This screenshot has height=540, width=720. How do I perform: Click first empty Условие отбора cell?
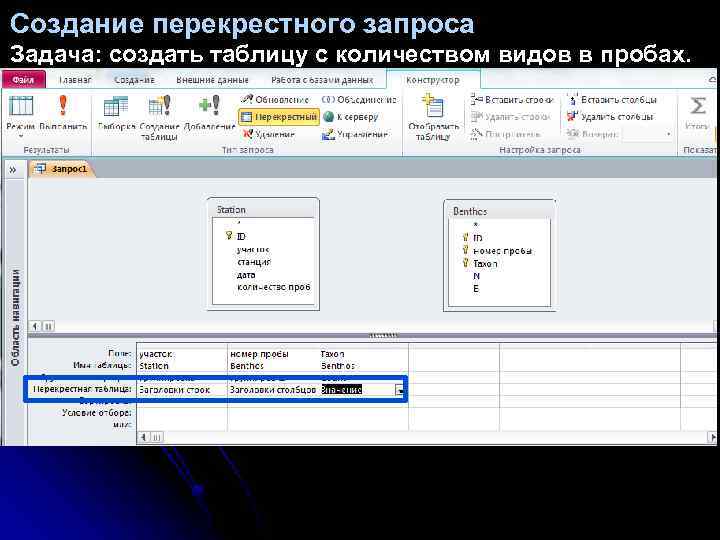coord(182,413)
